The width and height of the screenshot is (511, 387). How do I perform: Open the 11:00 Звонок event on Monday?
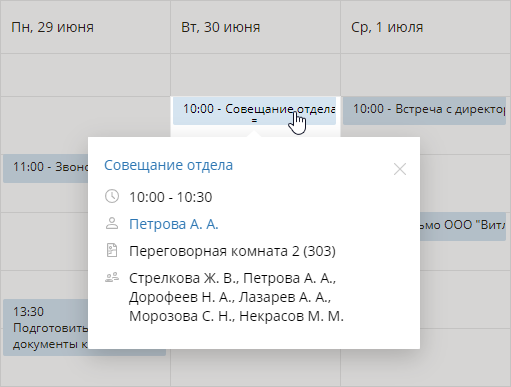click(46, 168)
